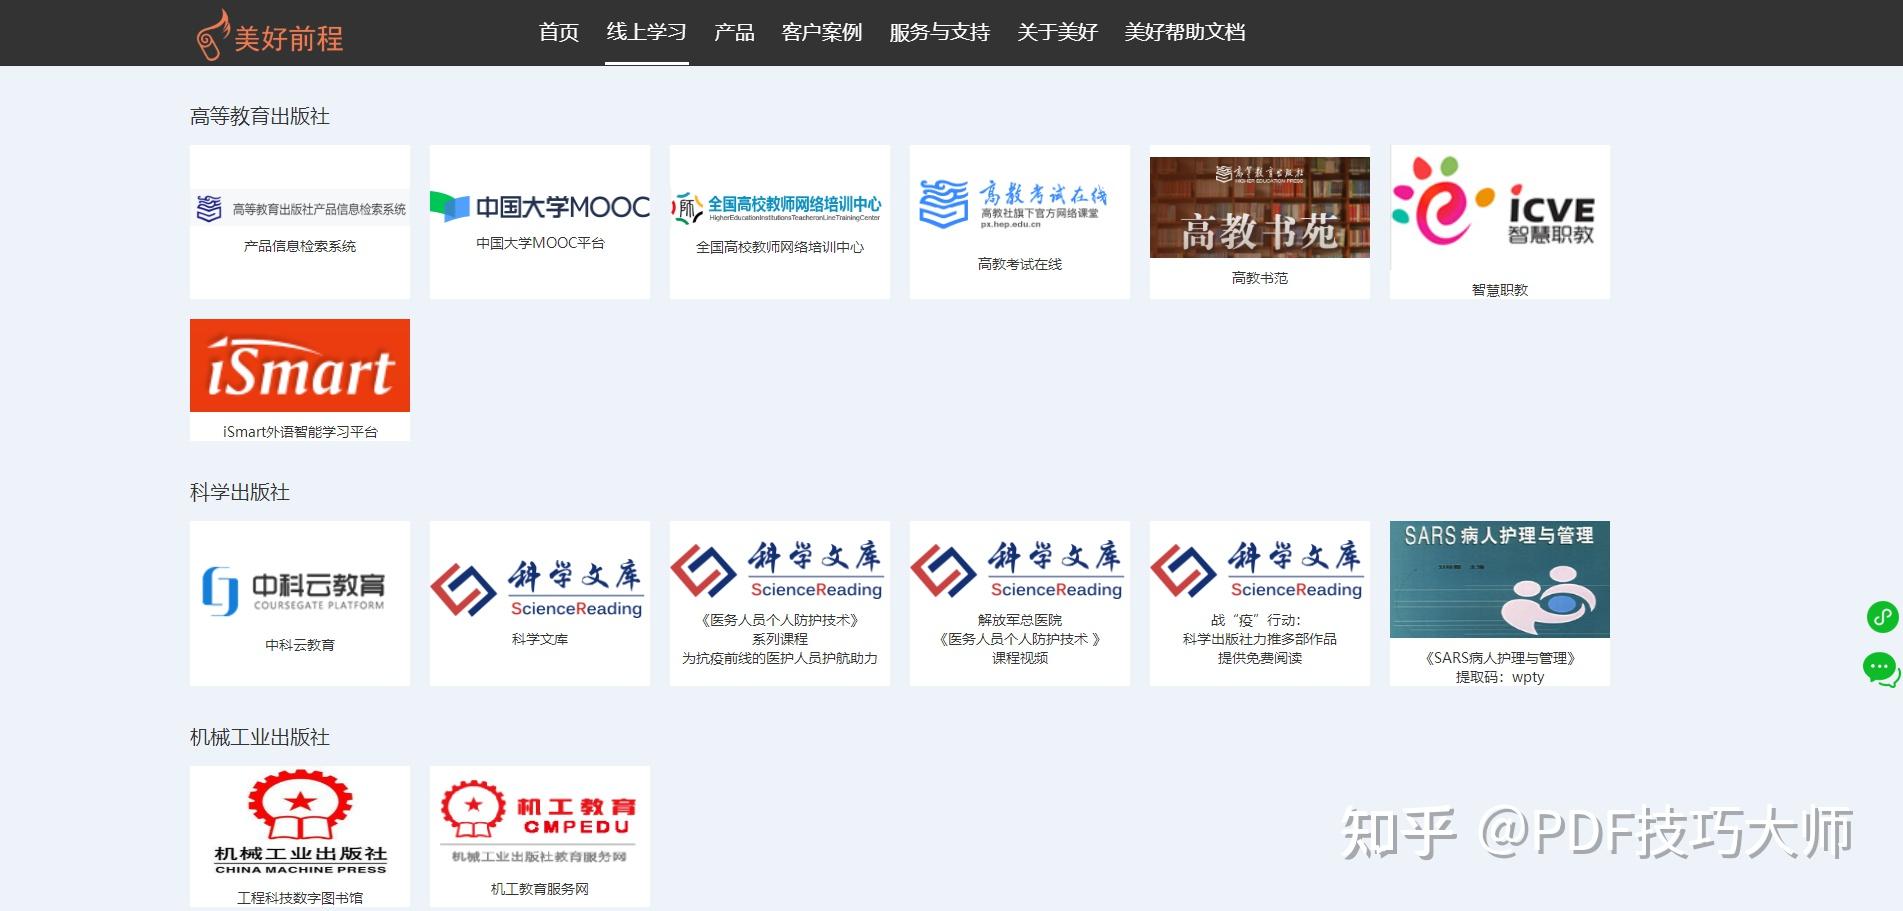Open 战“疫”行动 free reading link
This screenshot has height=911, width=1903.
point(1260,639)
